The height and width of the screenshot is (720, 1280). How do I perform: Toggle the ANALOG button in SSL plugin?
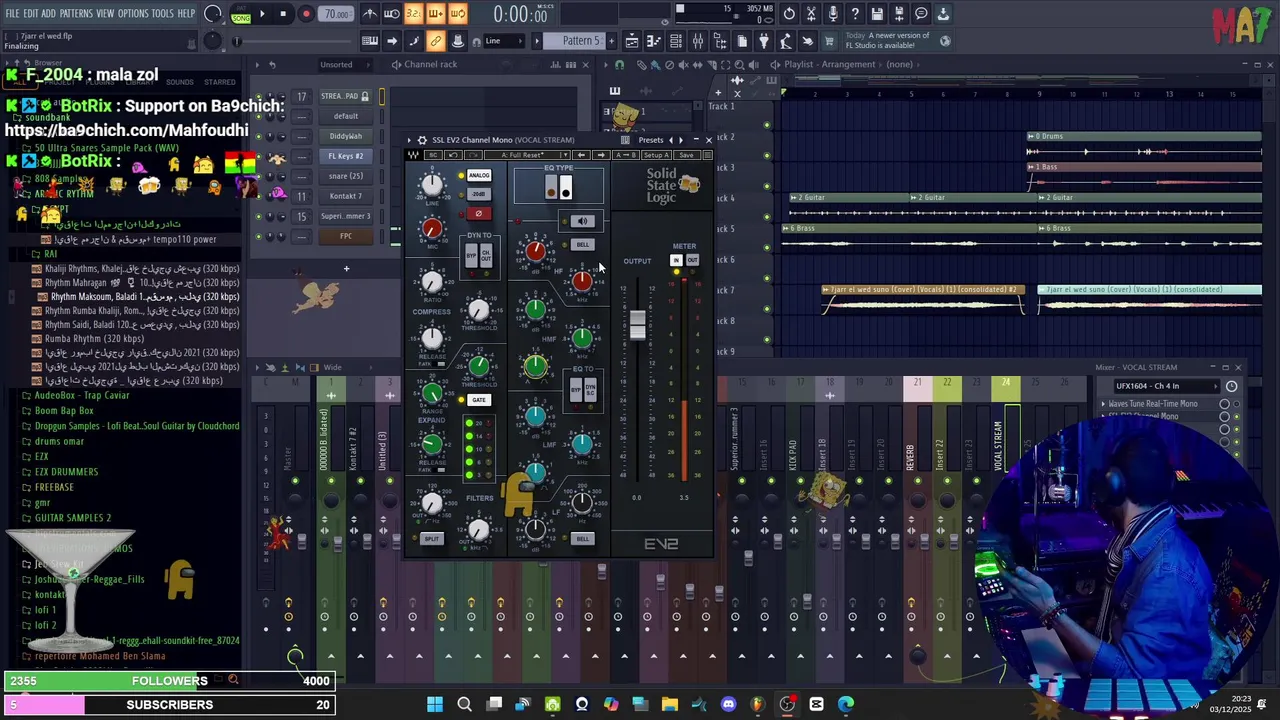coord(479,176)
